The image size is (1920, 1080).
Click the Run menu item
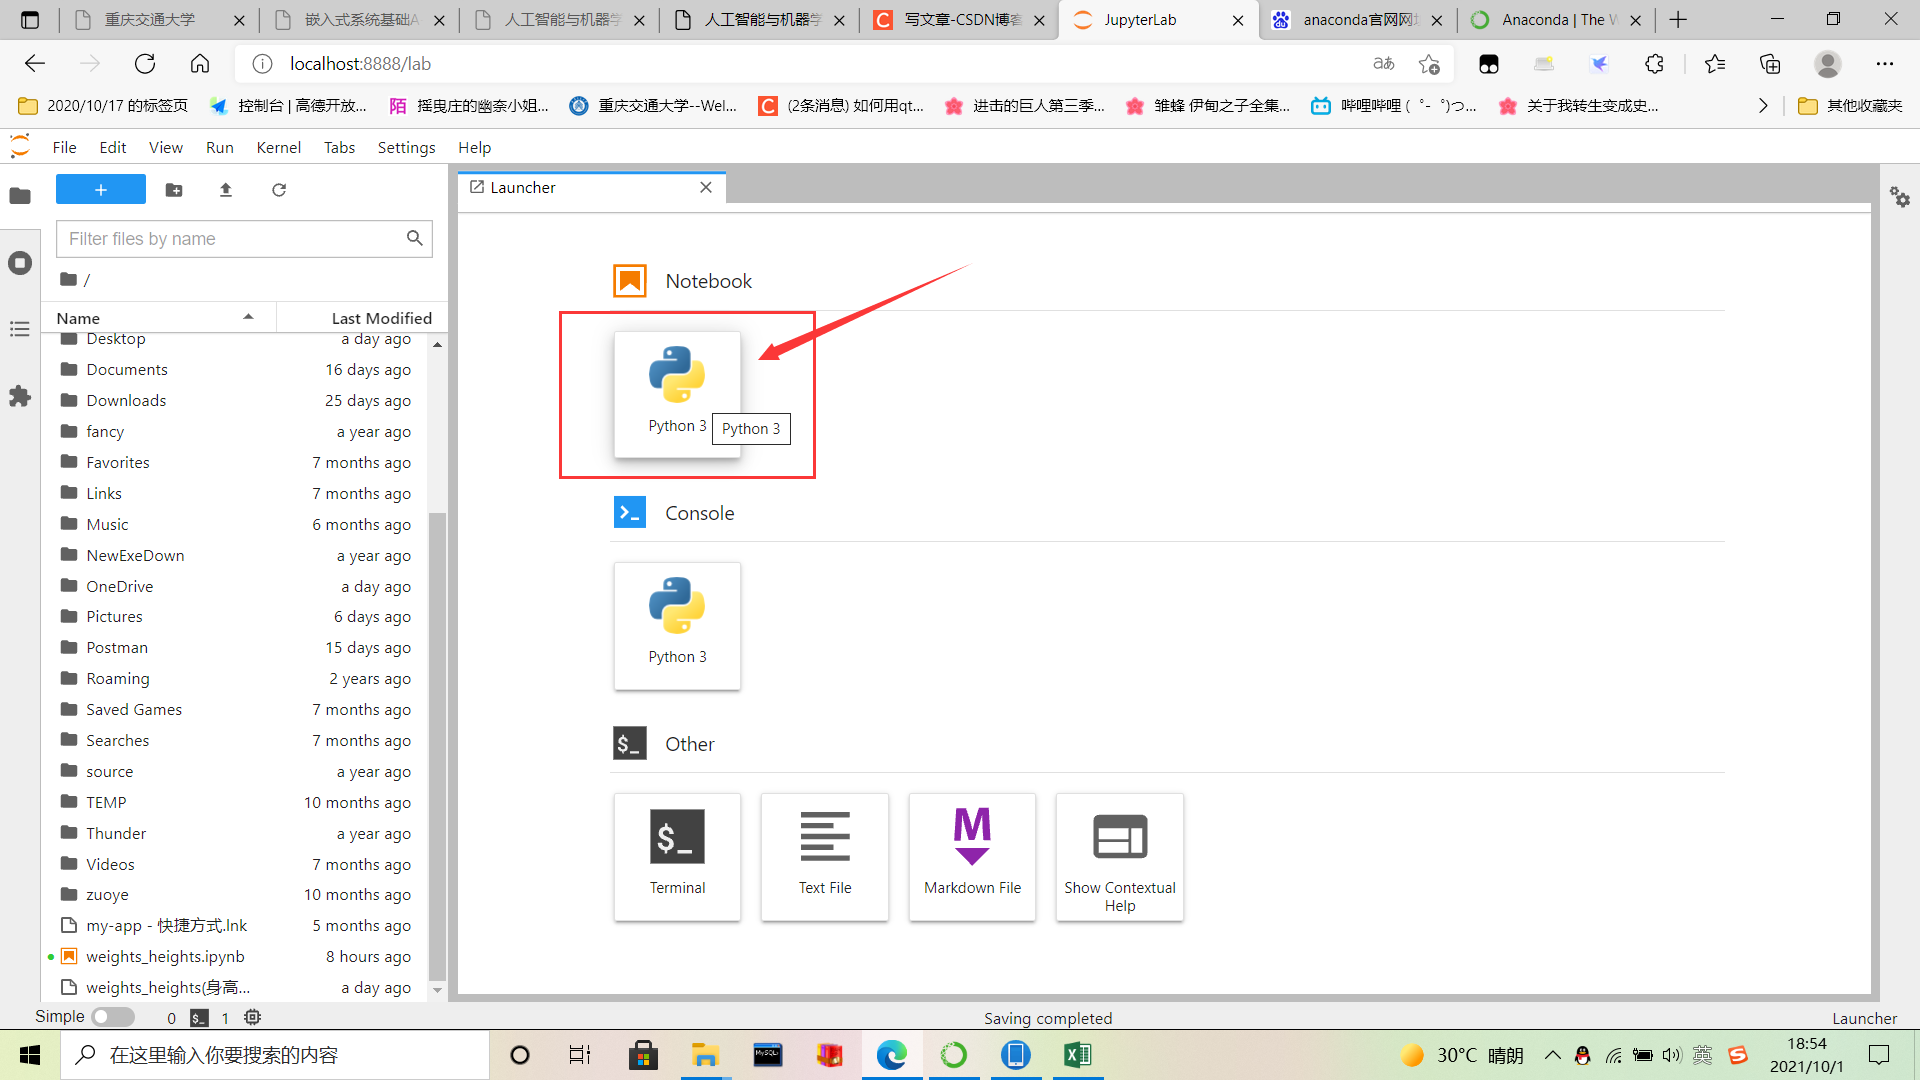click(220, 146)
